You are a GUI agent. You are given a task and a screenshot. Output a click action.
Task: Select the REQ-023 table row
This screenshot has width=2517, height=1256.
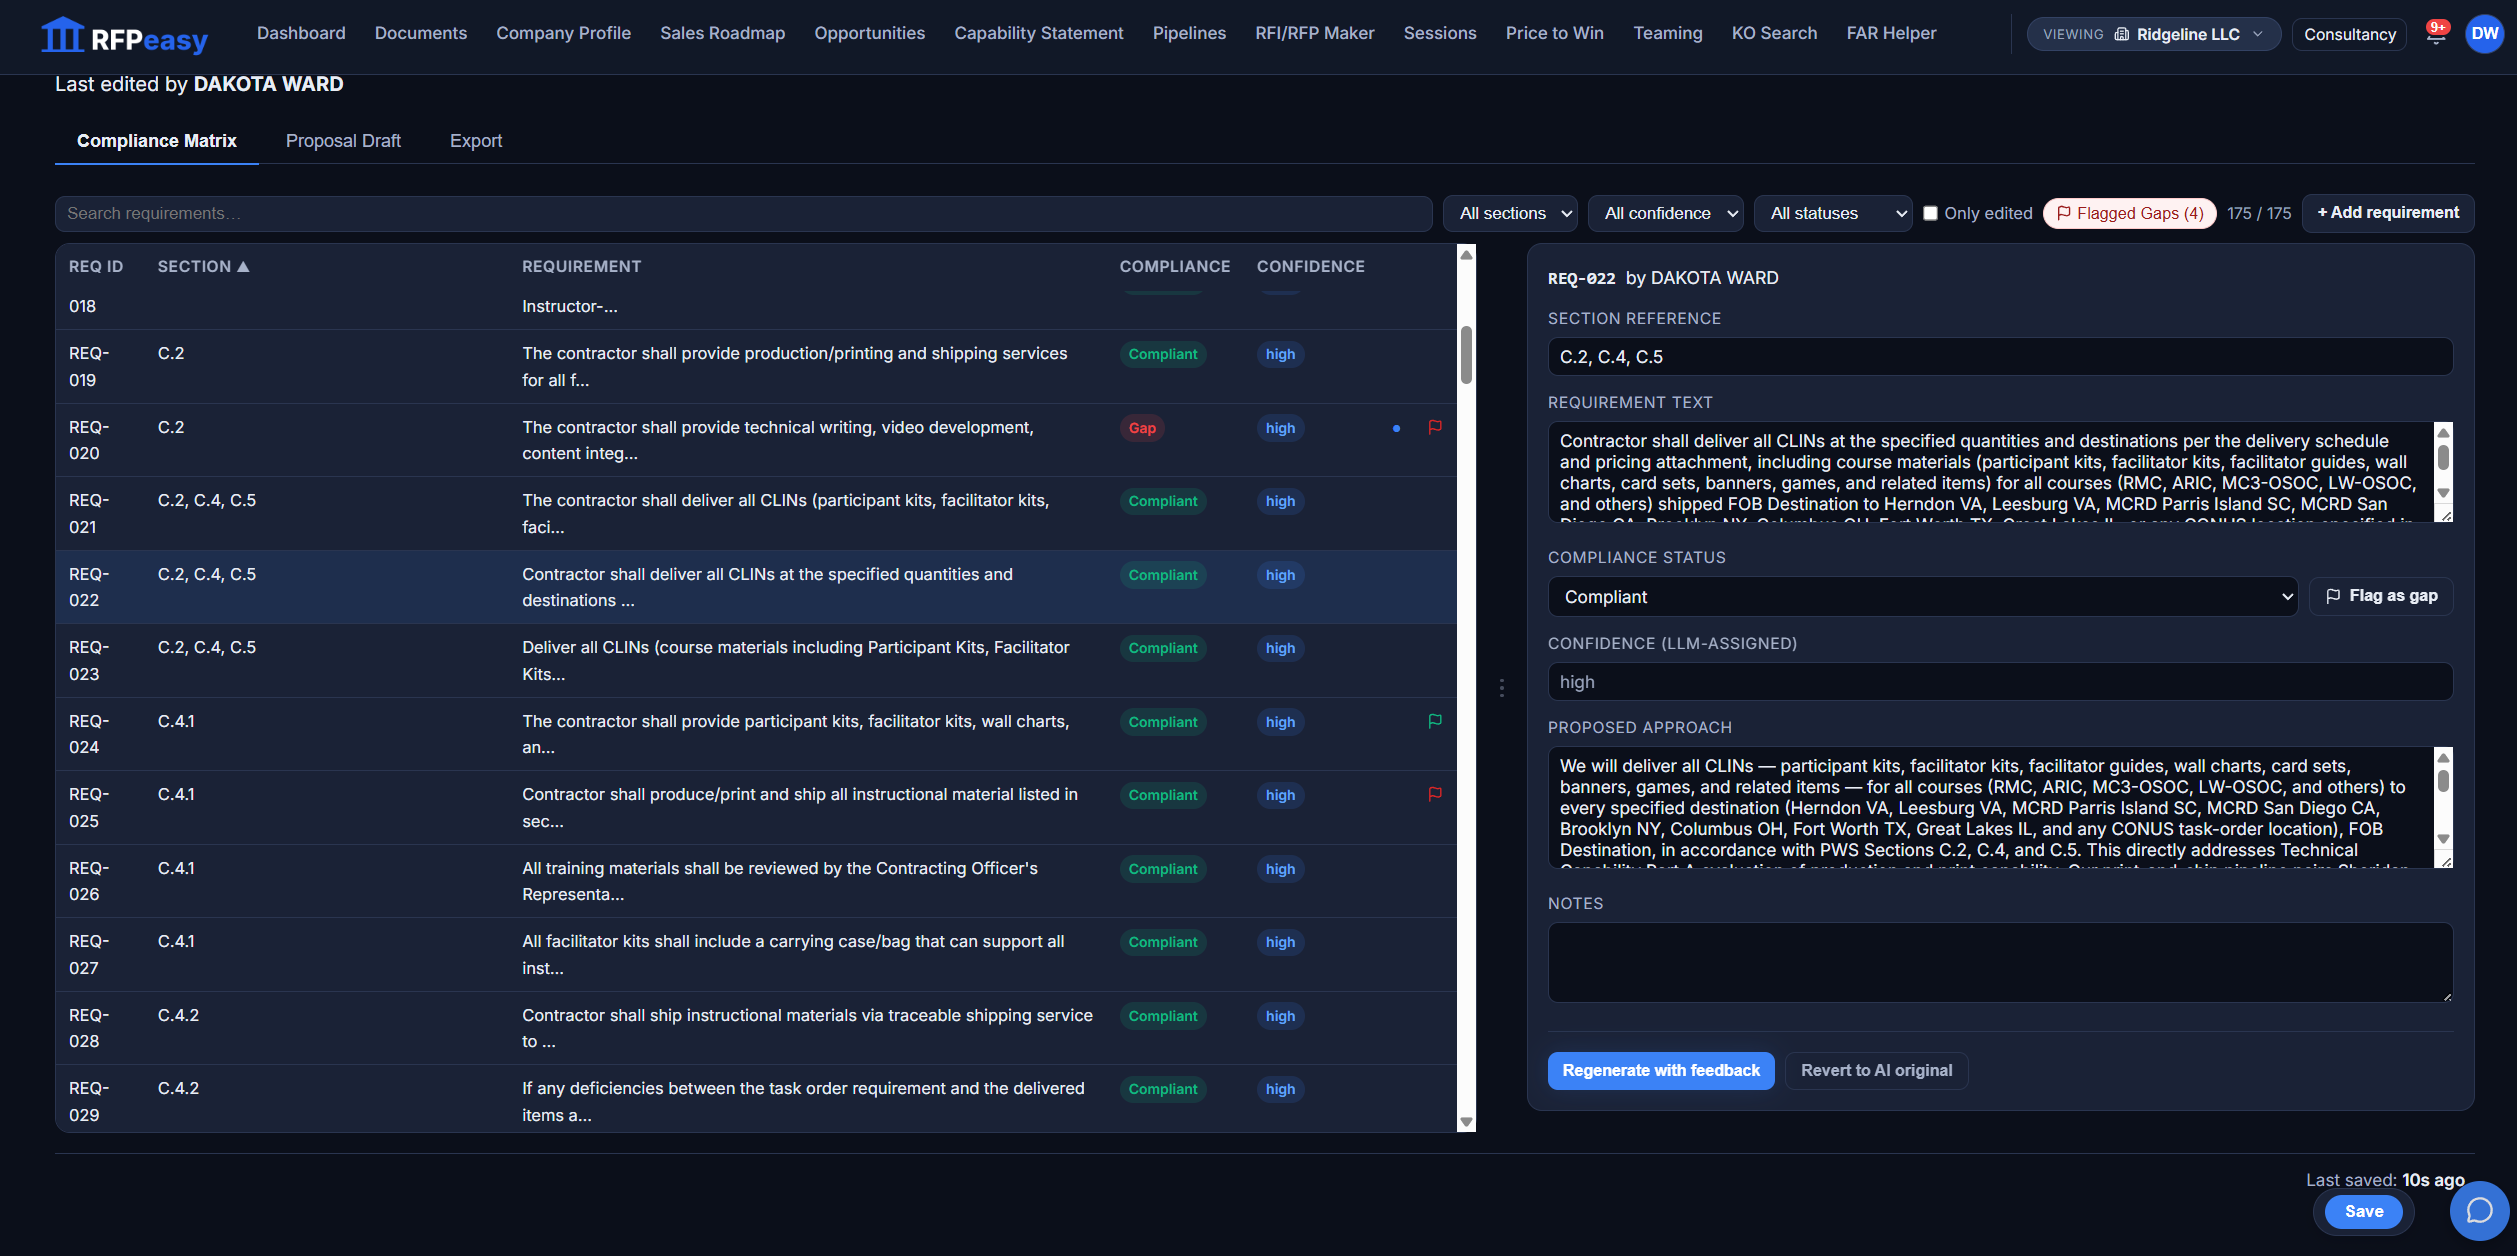point(756,661)
